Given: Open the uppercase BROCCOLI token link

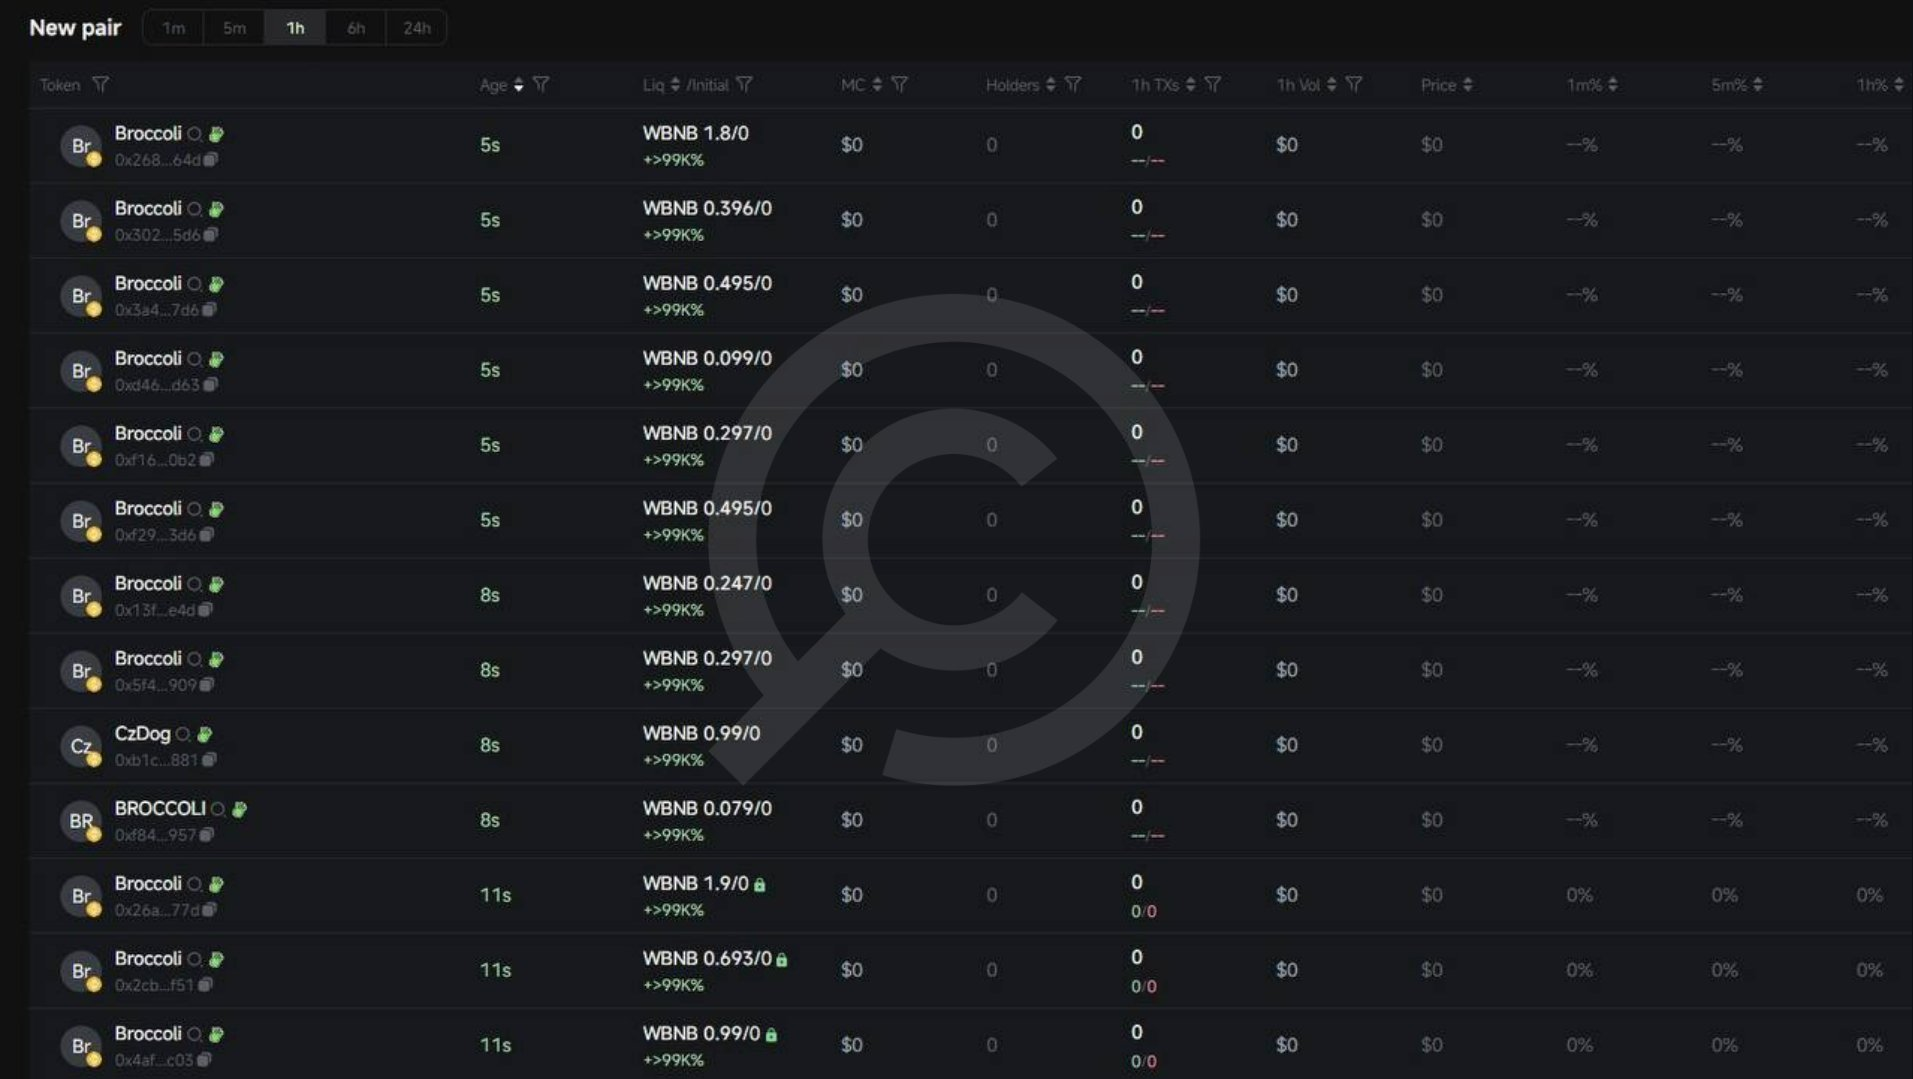Looking at the screenshot, I should coord(160,809).
